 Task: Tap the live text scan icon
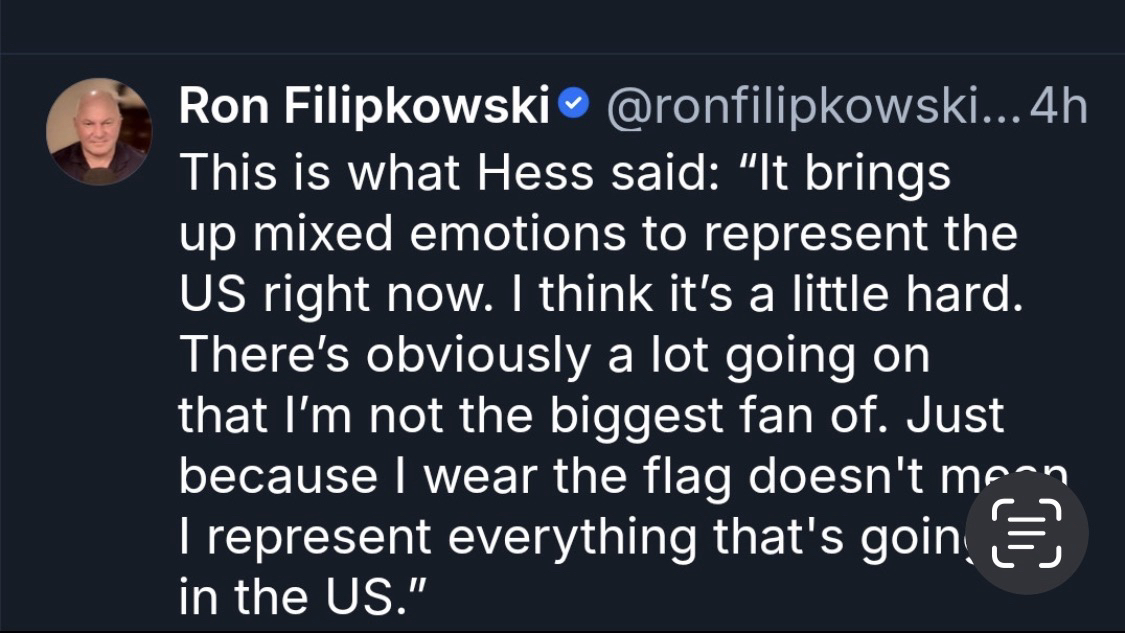pos(1025,532)
